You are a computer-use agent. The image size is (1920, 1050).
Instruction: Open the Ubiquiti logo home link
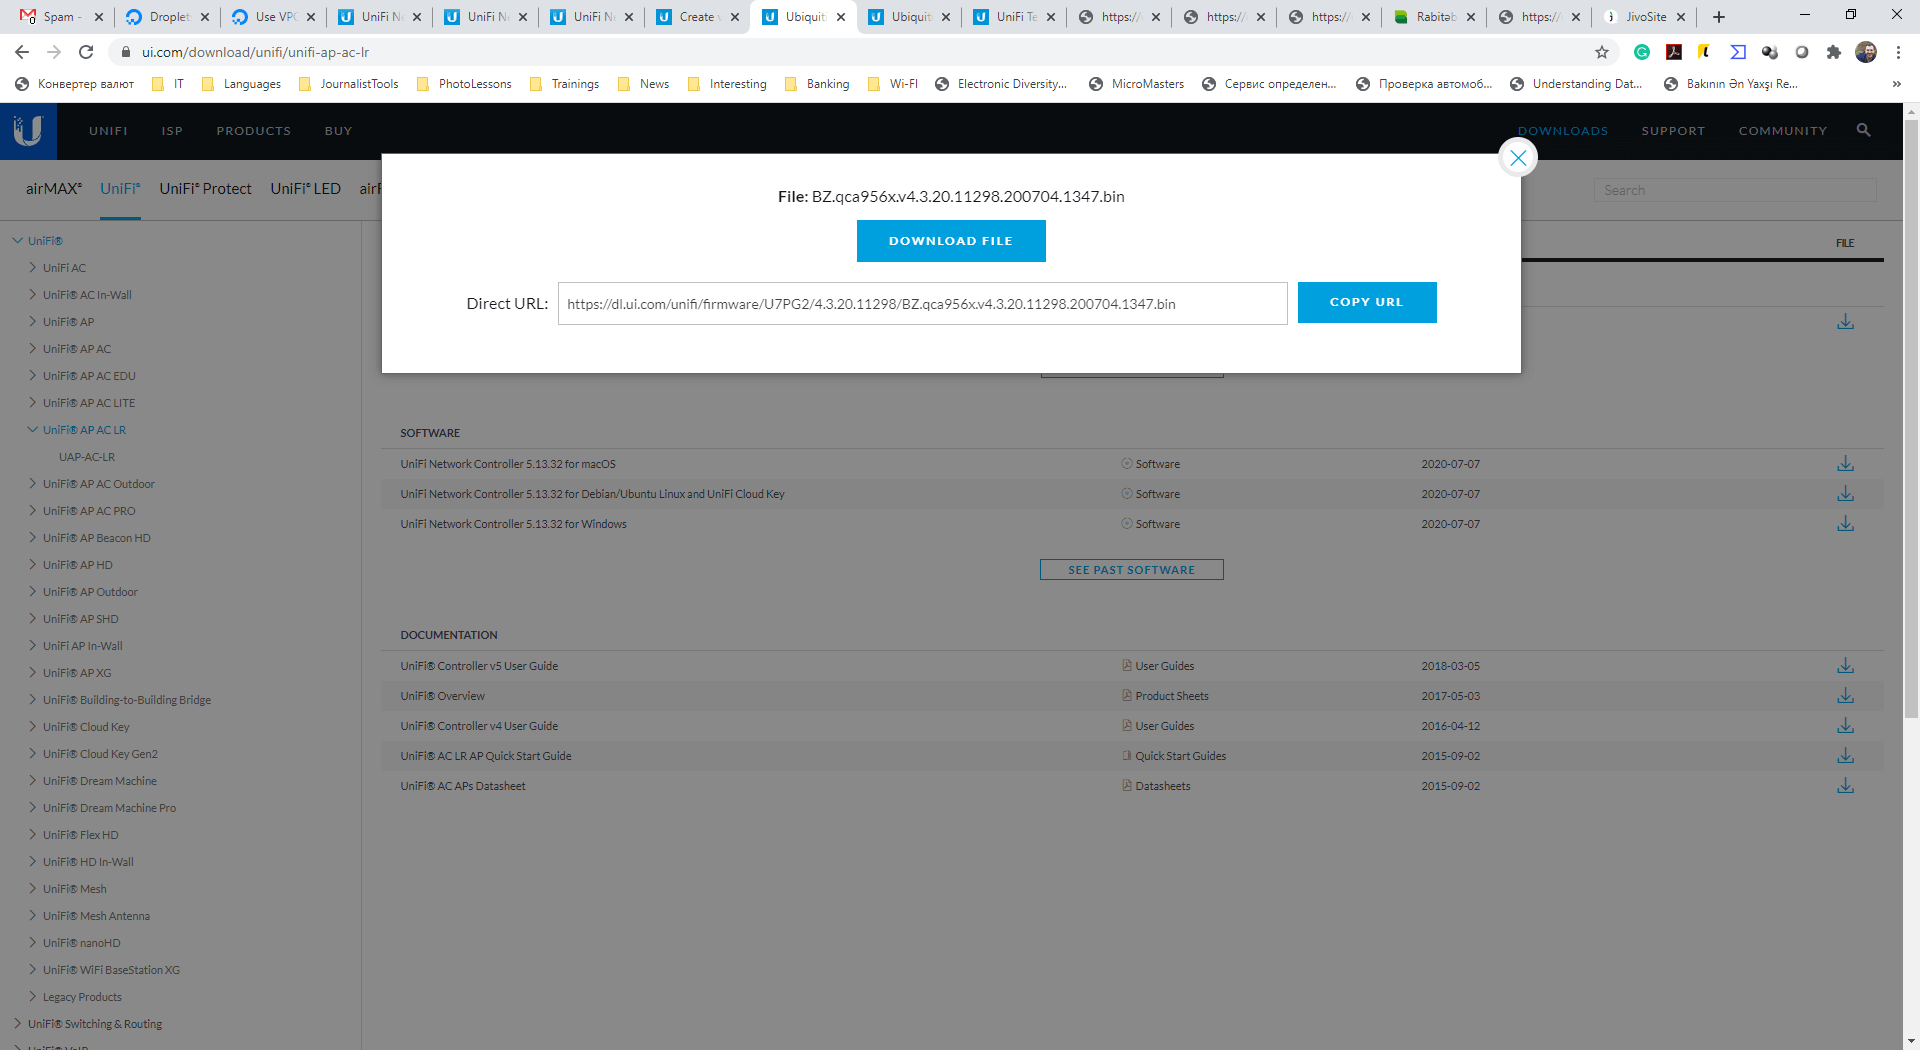coord(28,131)
